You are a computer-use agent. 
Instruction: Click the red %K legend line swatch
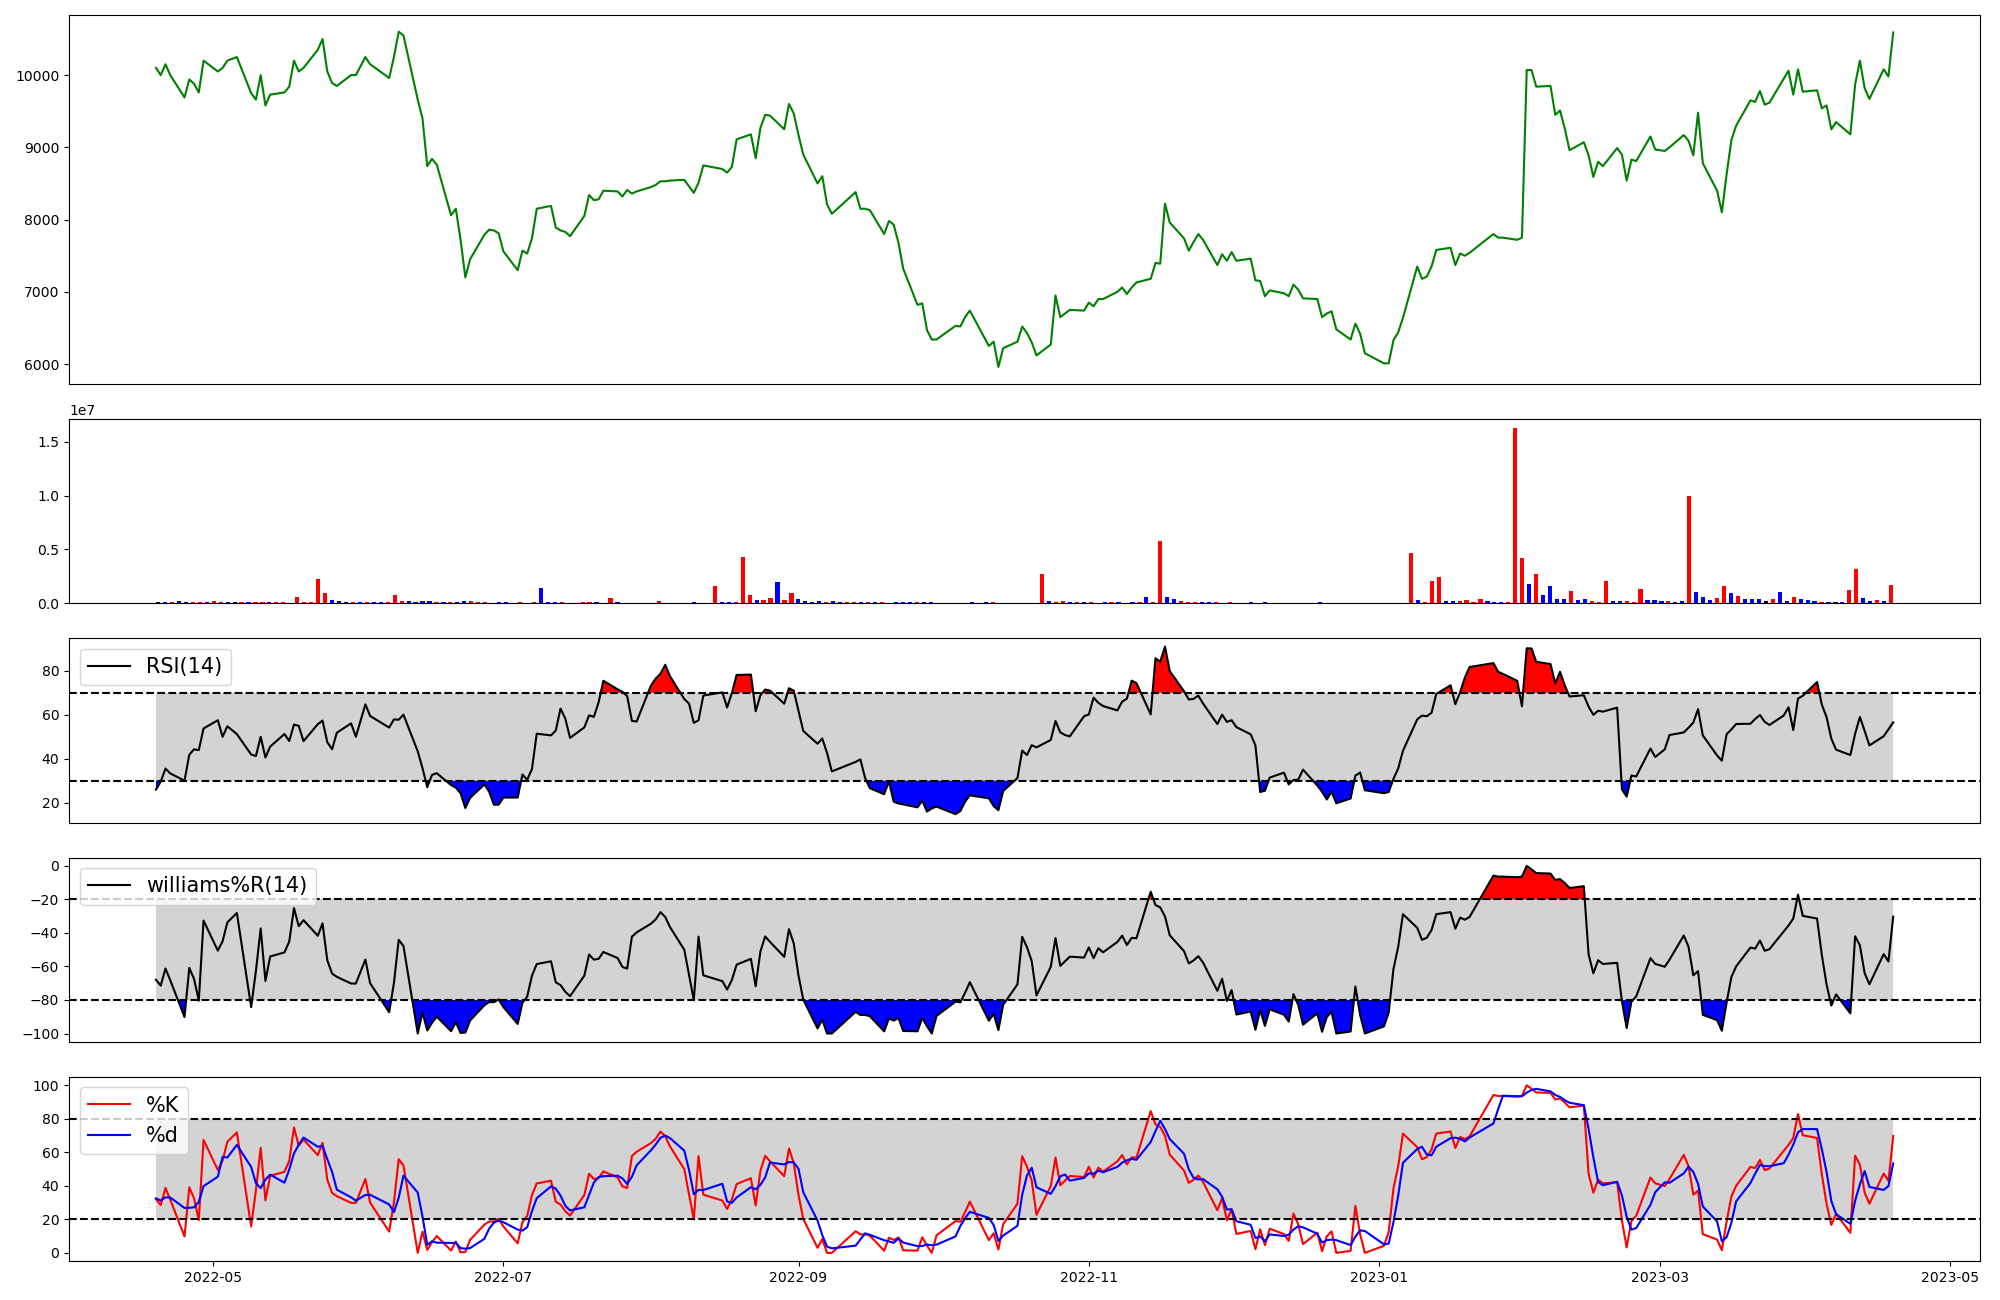[110, 1104]
